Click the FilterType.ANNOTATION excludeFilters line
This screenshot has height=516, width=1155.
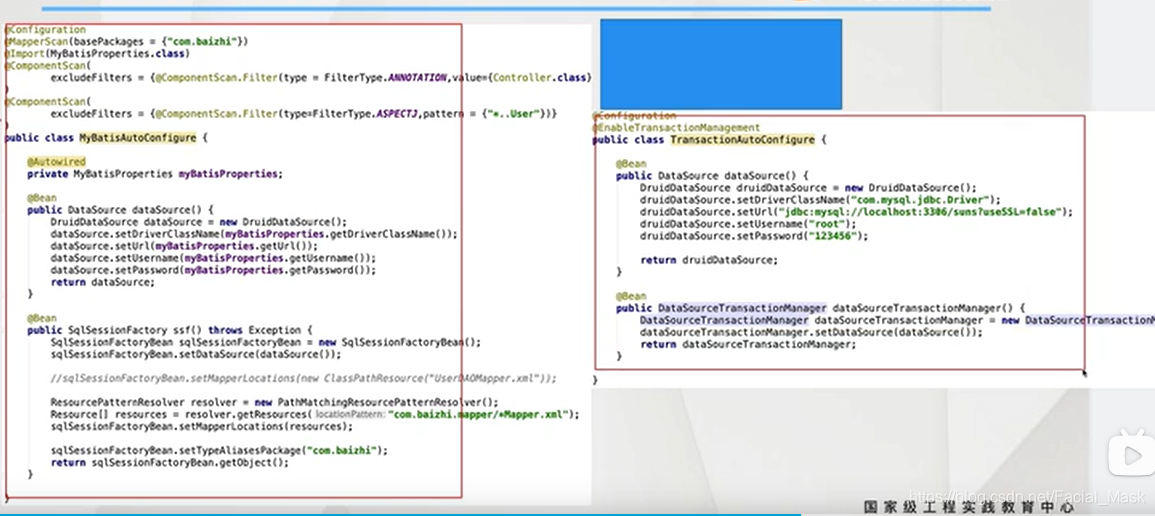(x=321, y=77)
